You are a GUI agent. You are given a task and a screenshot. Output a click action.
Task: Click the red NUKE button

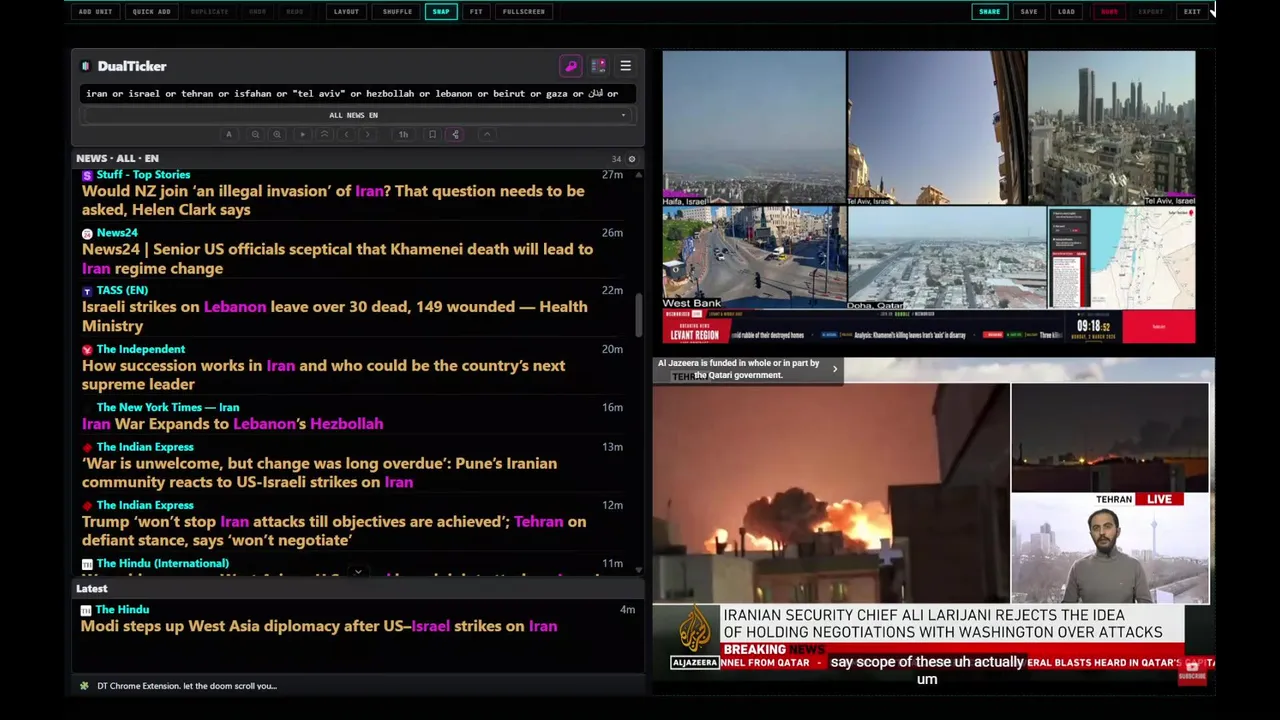(1109, 11)
